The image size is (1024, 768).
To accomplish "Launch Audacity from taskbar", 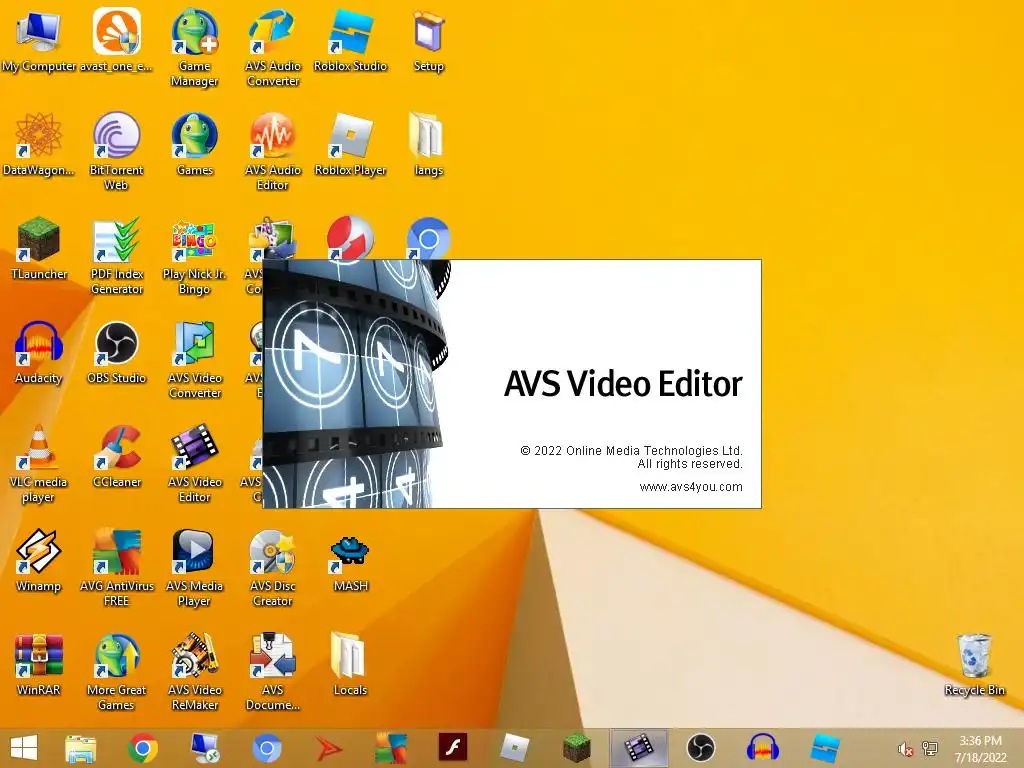I will pyautogui.click(x=763, y=748).
